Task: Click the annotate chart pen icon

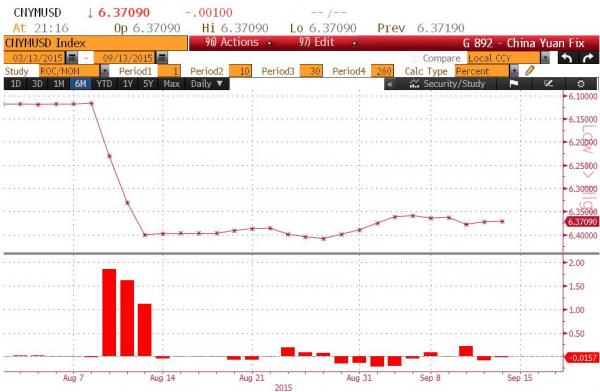Action: coord(548,84)
